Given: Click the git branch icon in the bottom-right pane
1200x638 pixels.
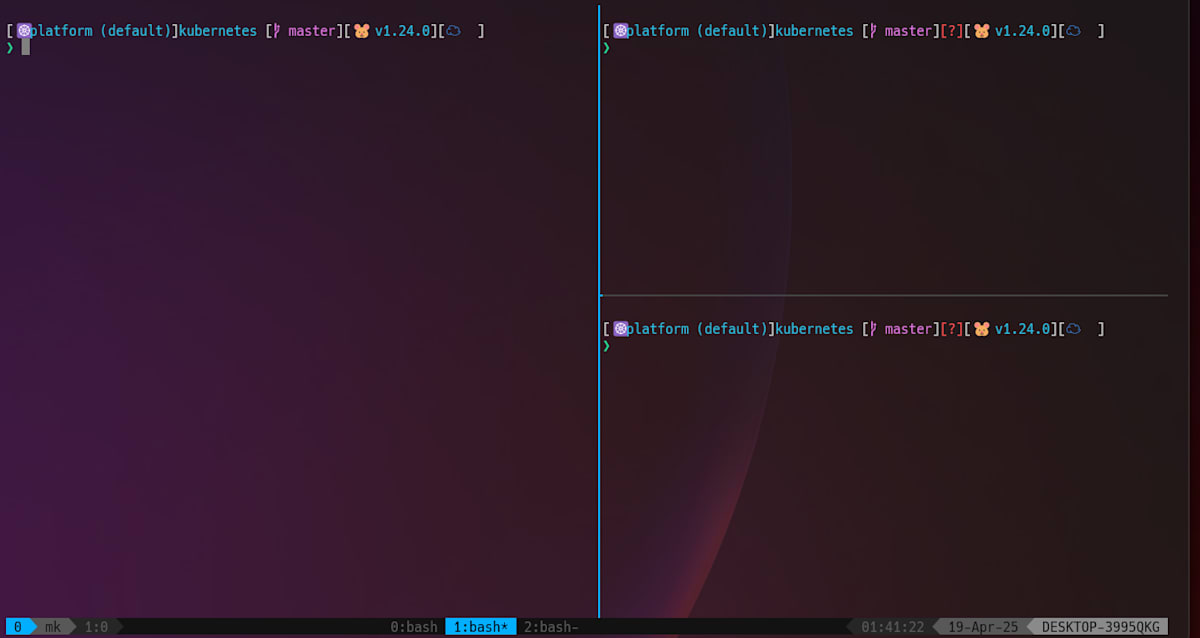Looking at the screenshot, I should (873, 328).
